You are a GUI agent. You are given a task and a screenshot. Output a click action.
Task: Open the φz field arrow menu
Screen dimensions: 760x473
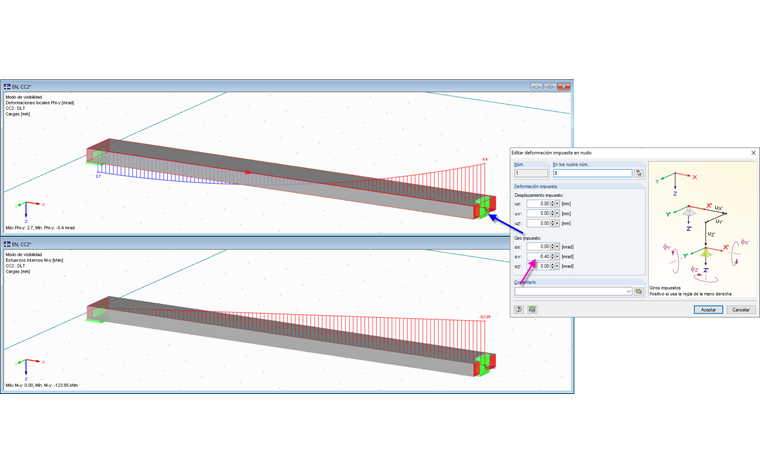[557, 266]
